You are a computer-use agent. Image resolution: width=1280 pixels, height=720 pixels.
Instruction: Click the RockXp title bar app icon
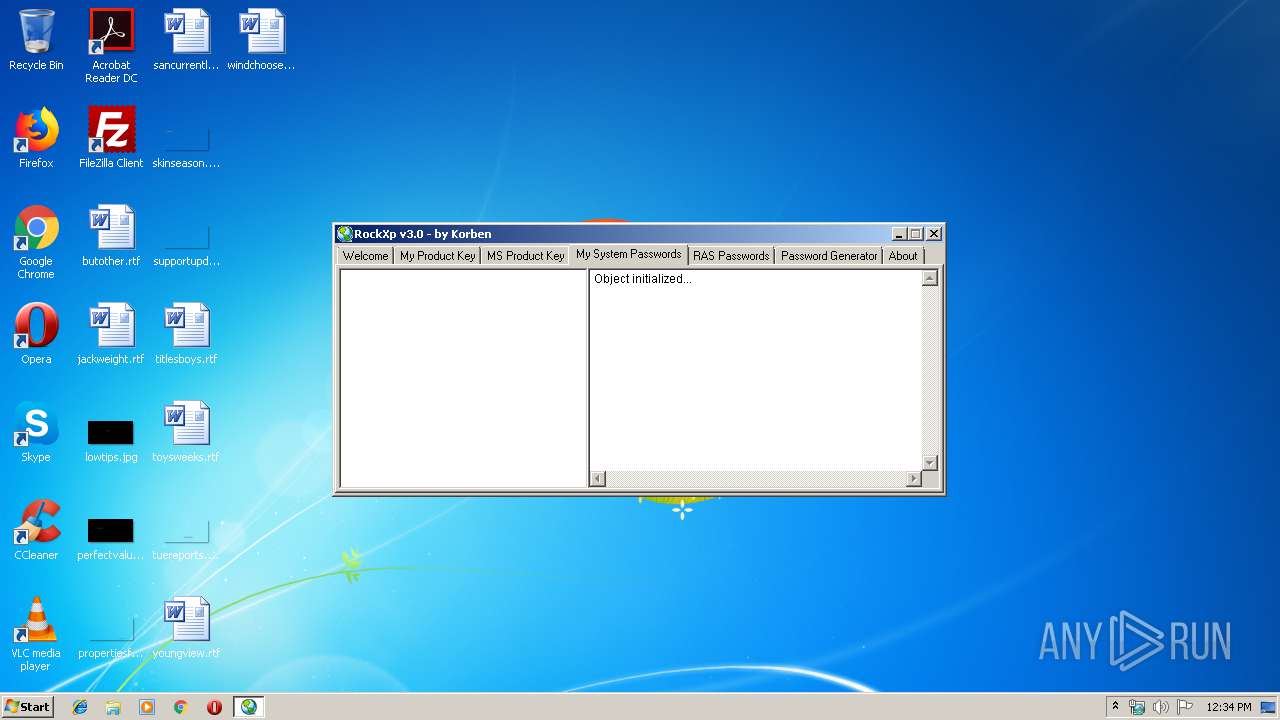345,234
